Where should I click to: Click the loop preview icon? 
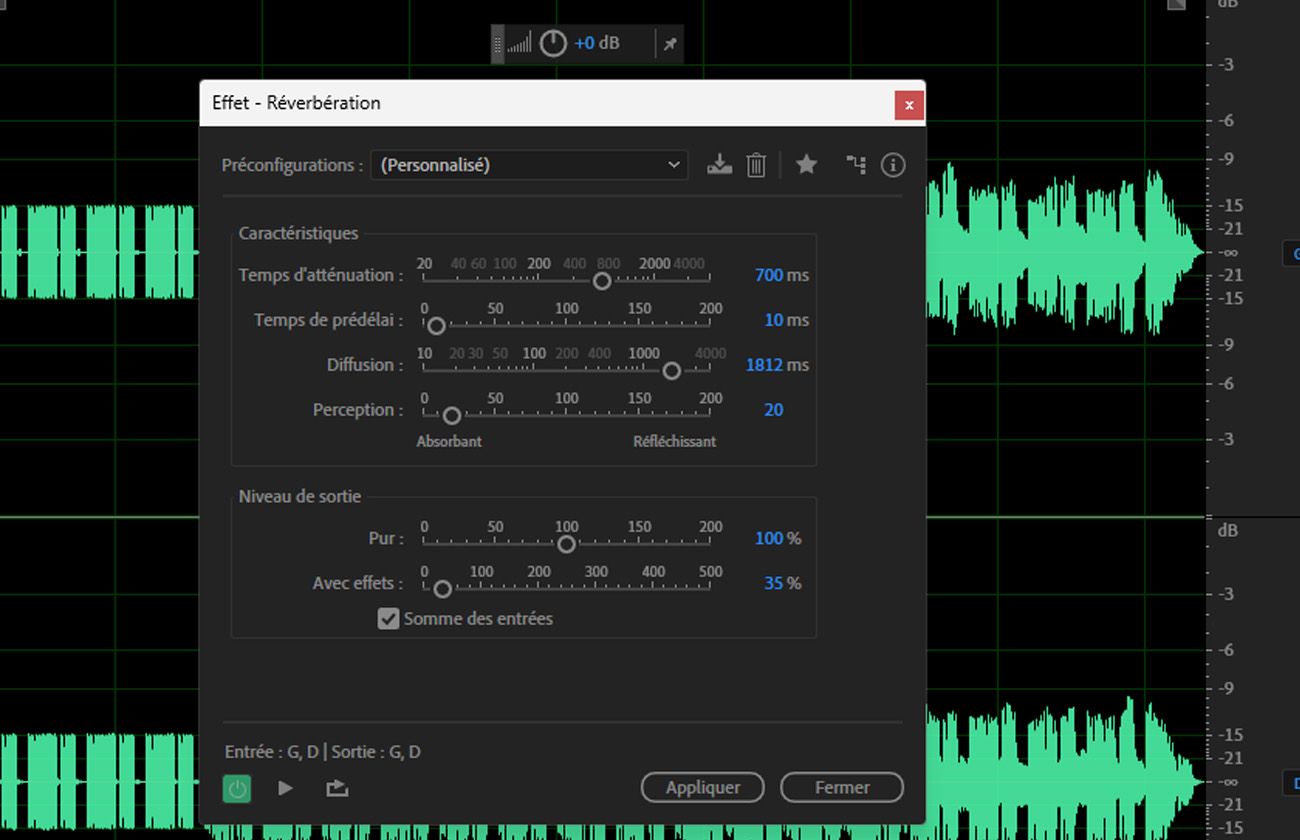(337, 788)
